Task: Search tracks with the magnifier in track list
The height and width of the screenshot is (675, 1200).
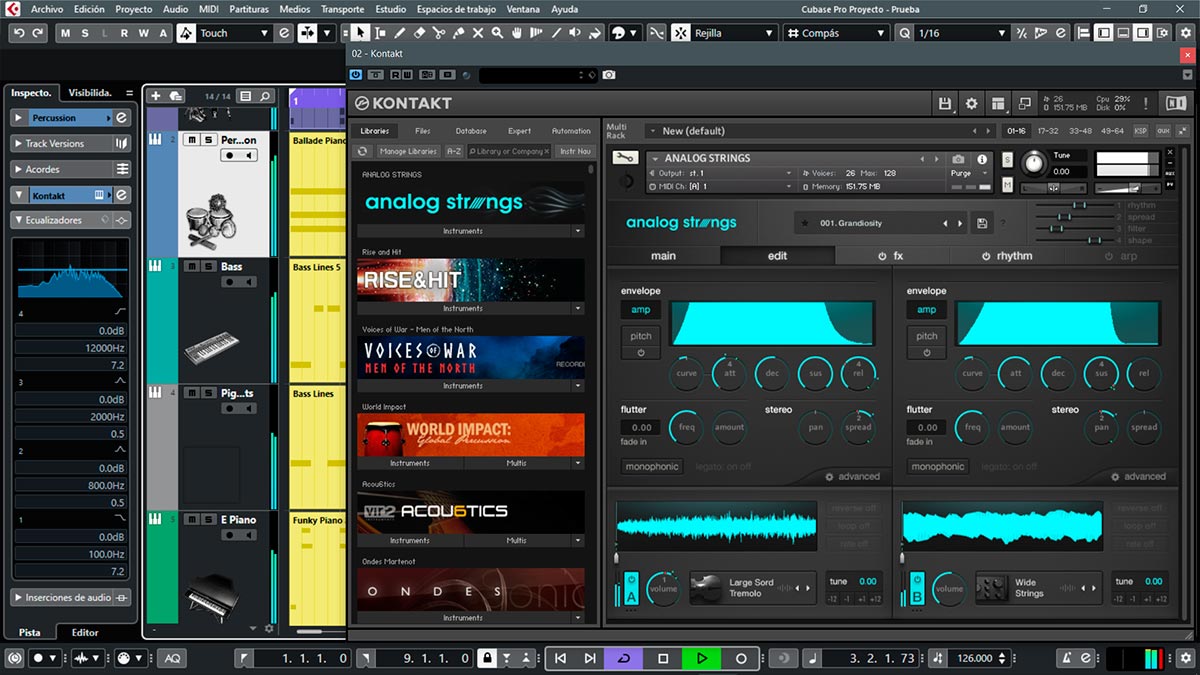Action: pos(265,96)
